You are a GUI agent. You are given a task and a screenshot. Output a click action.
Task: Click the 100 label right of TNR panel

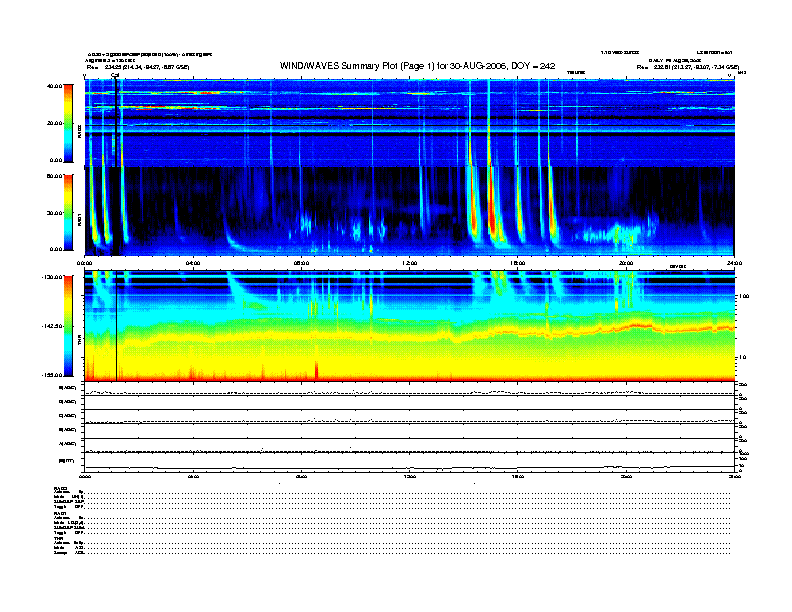(x=744, y=296)
